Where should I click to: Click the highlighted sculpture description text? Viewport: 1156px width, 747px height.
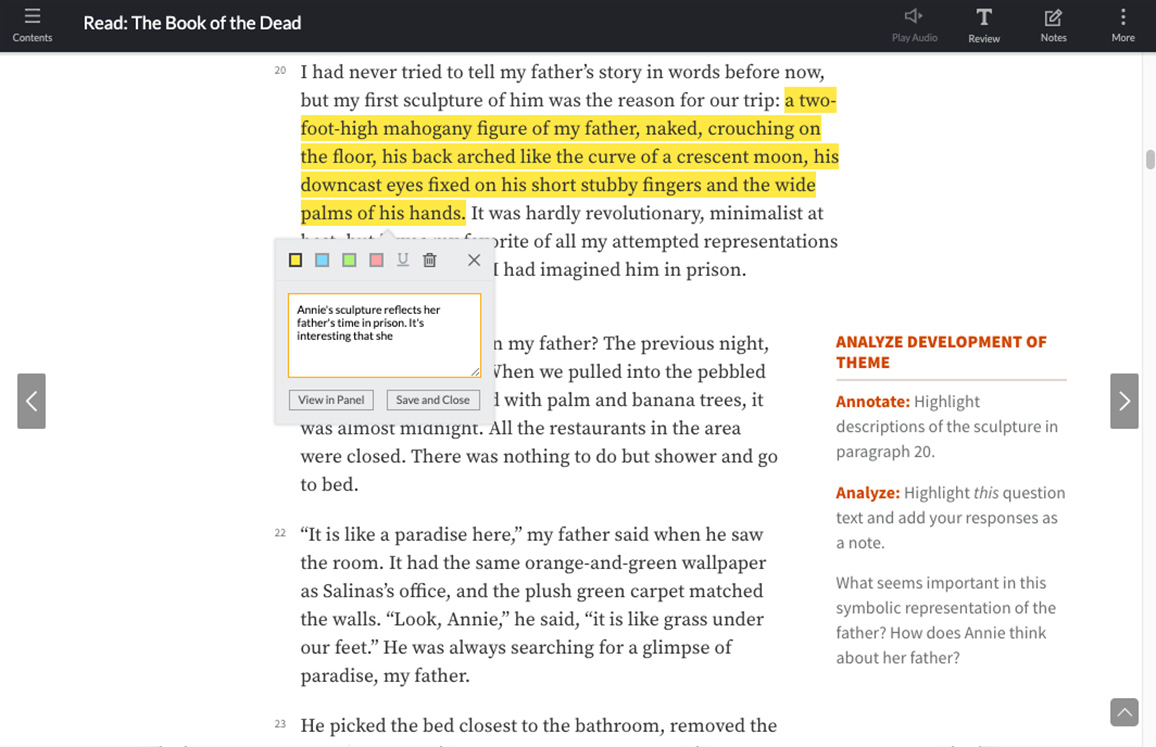point(568,156)
